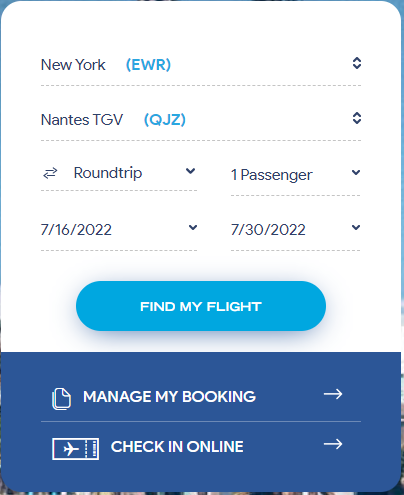Open the 7/30/2022 return date chevron
The height and width of the screenshot is (495, 404).
coord(356,227)
